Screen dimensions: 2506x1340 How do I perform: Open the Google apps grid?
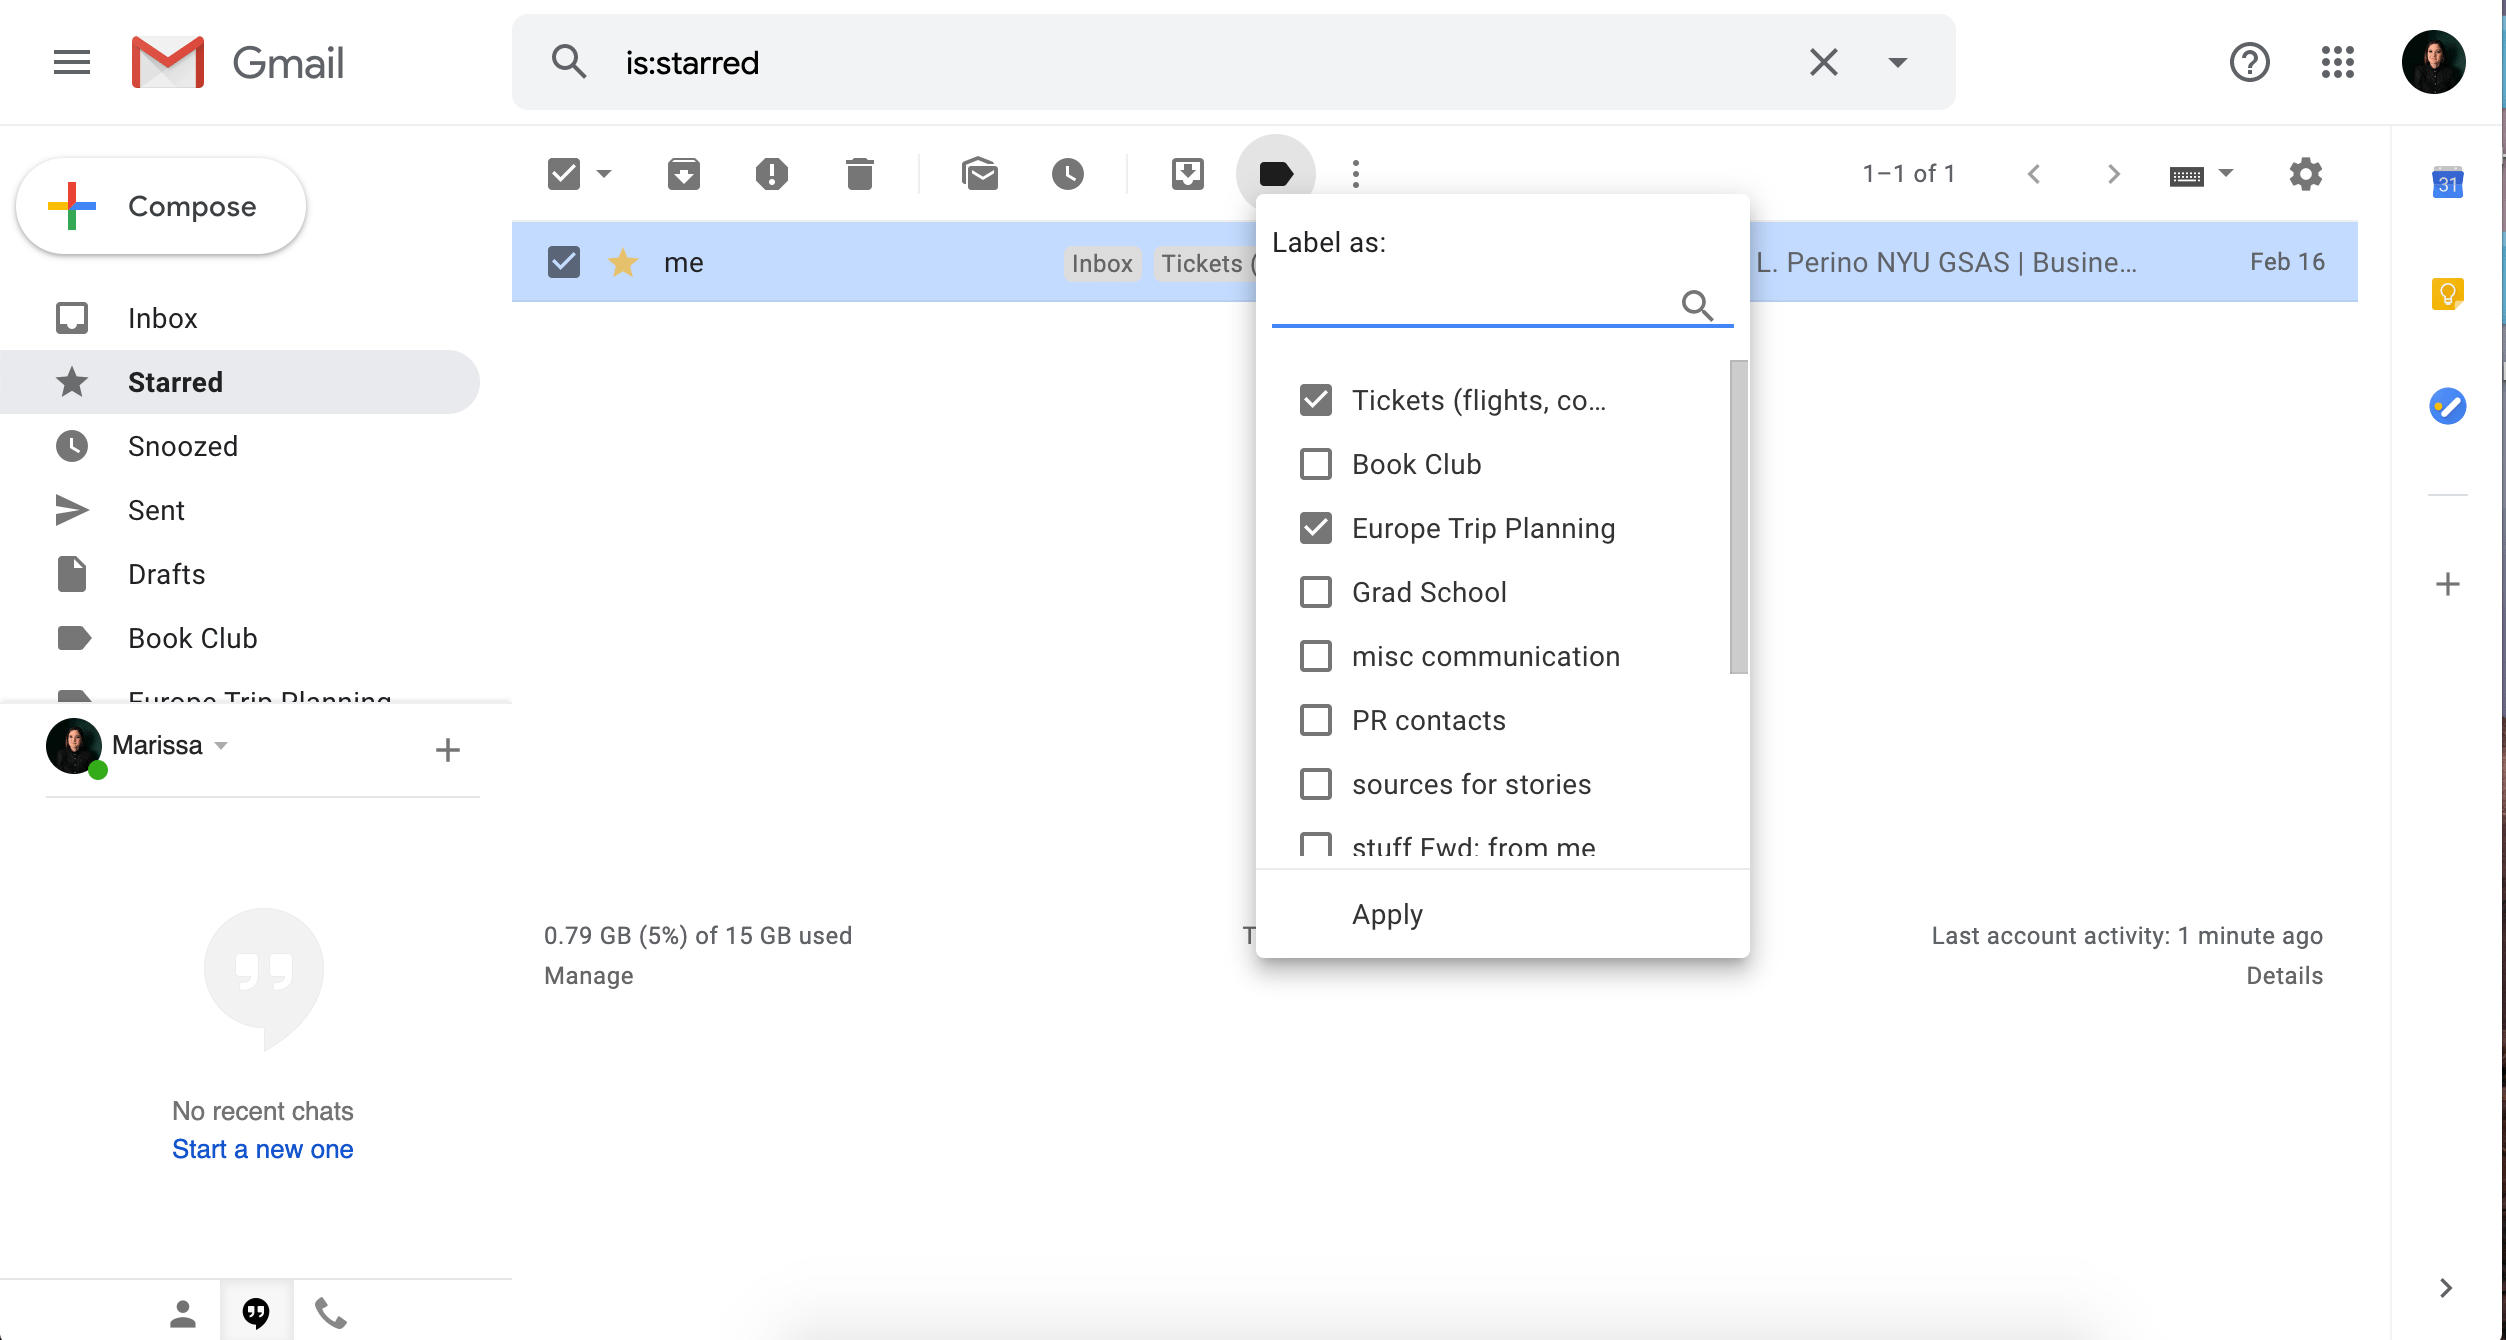pyautogui.click(x=2337, y=62)
